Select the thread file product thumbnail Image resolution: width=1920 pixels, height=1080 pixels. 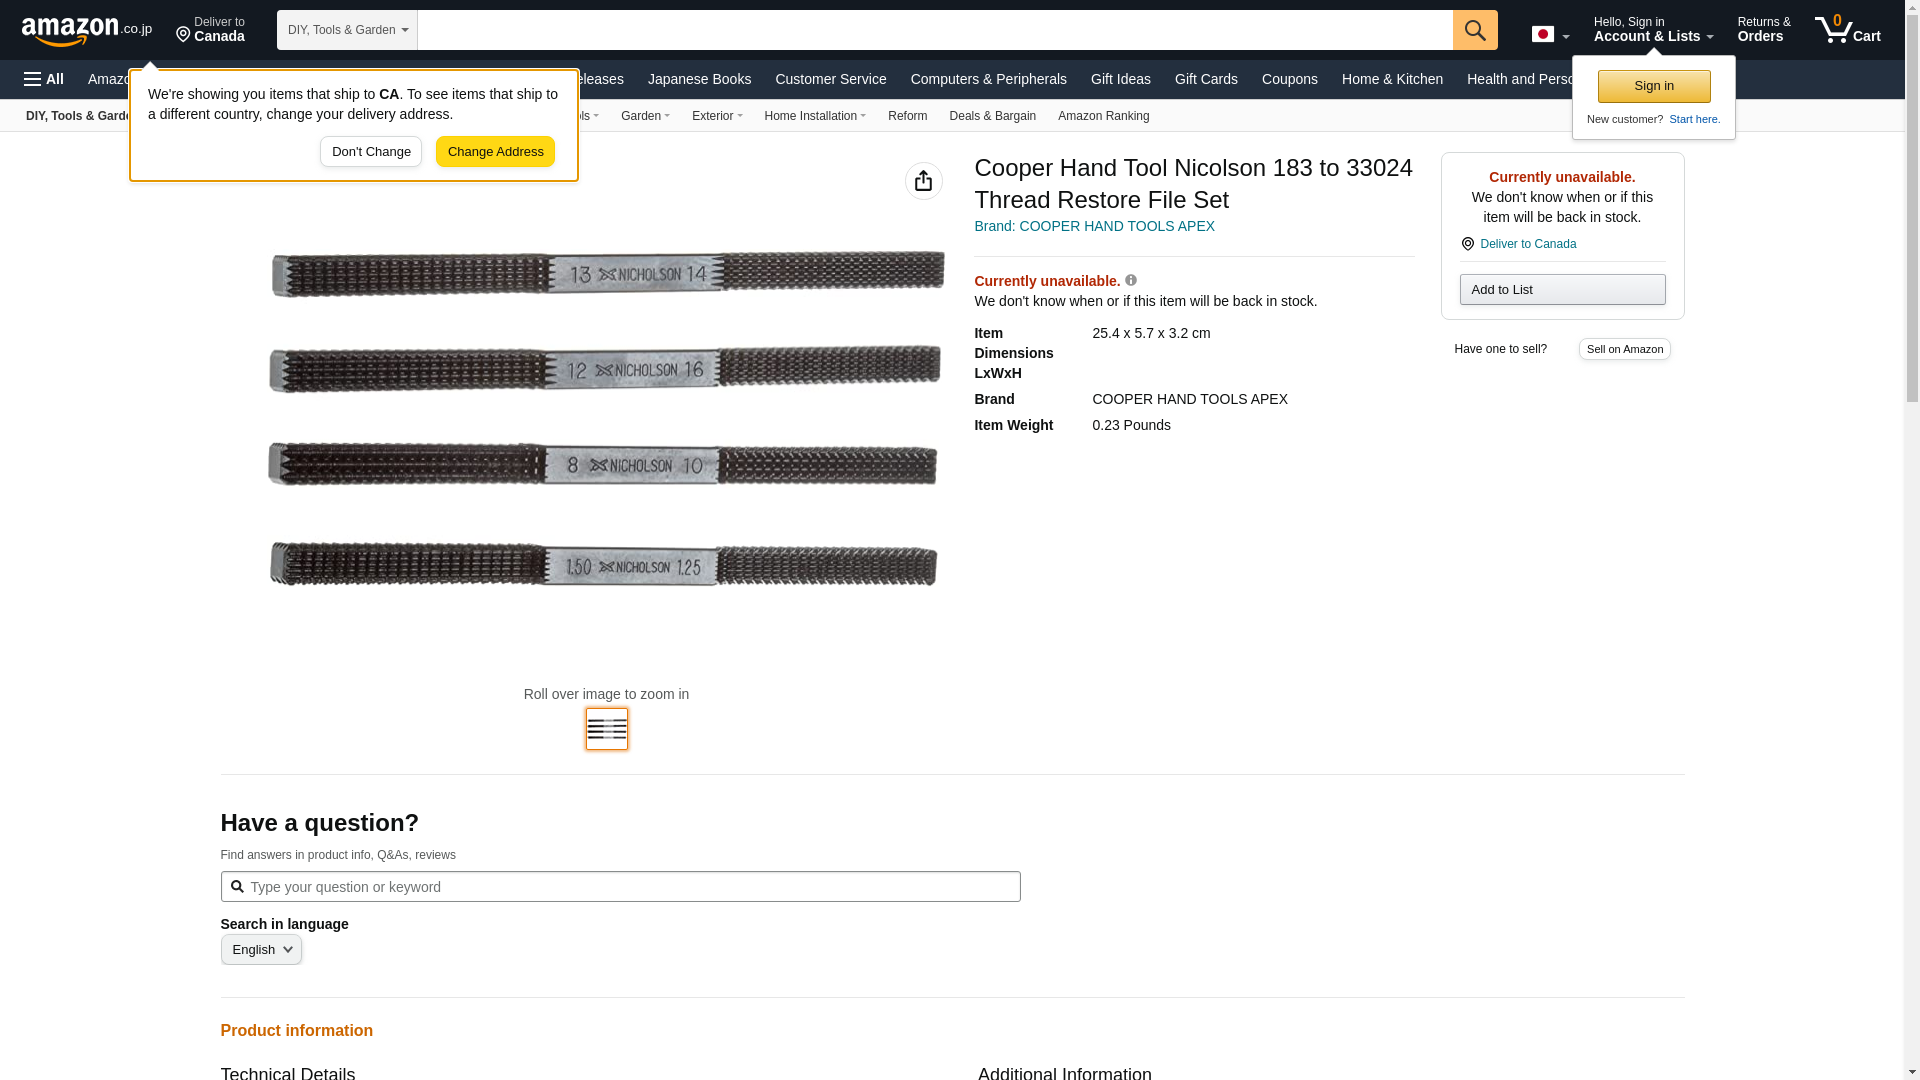click(606, 729)
